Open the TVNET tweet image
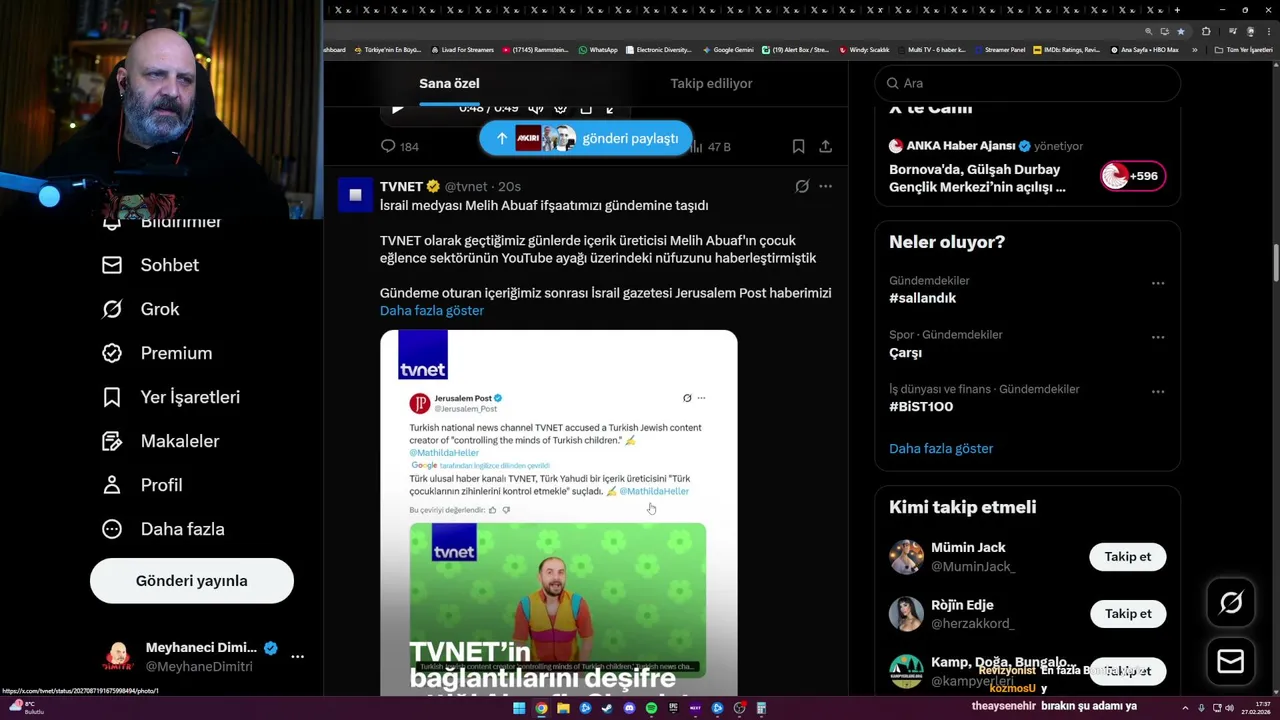Screen dimensions: 1280x720 [558, 513]
